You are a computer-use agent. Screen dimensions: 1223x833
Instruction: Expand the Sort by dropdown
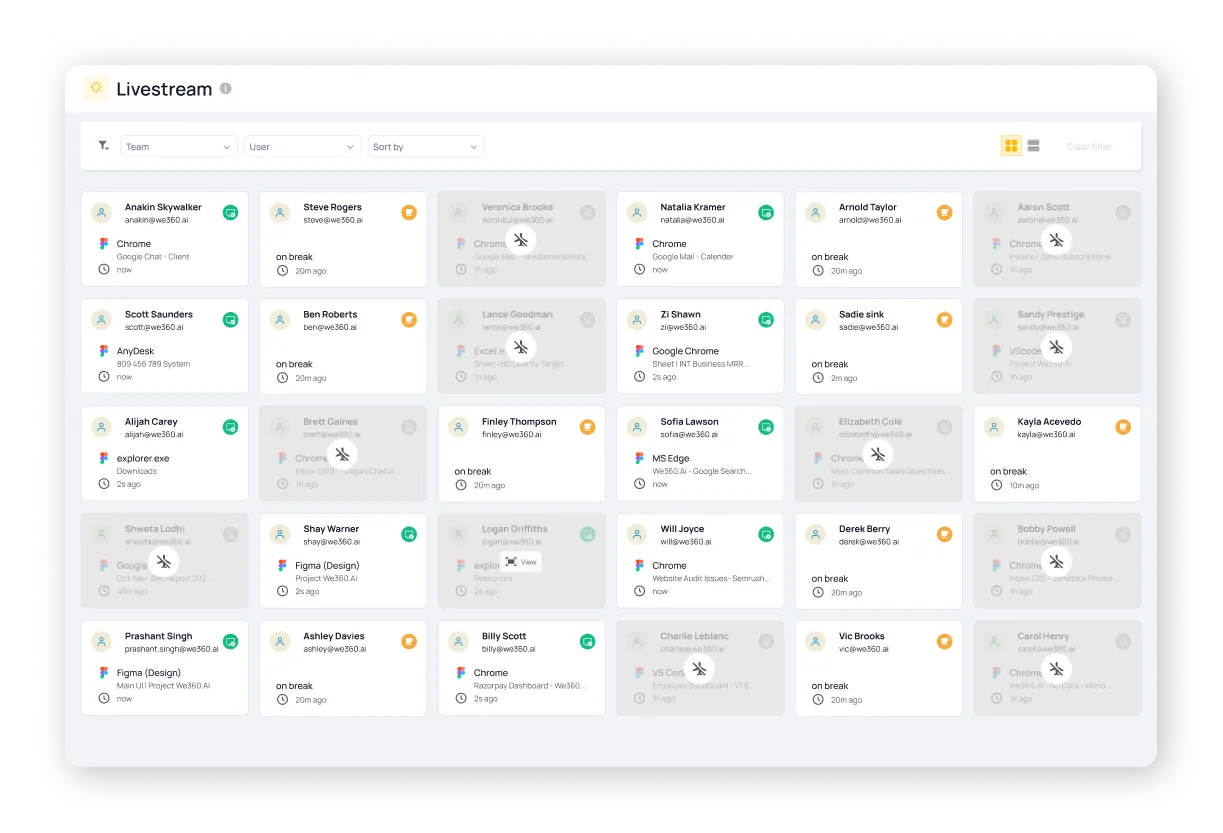tap(426, 145)
